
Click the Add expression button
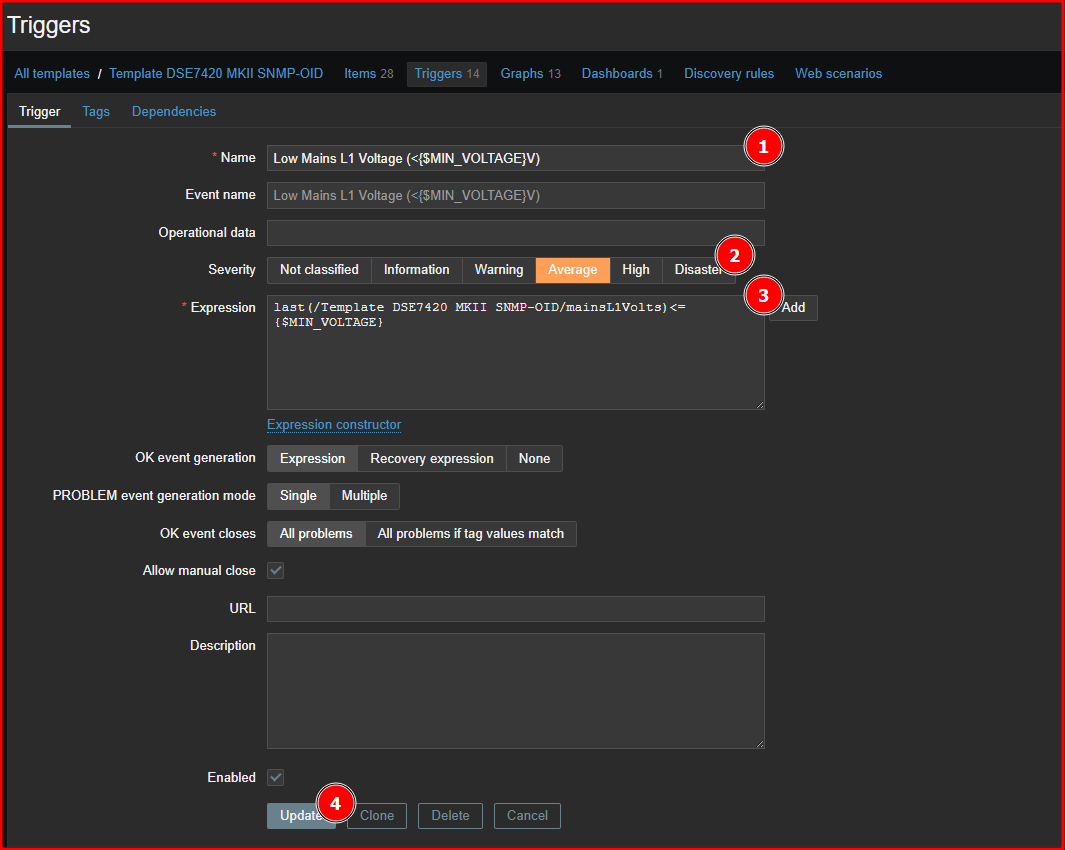click(x=793, y=308)
